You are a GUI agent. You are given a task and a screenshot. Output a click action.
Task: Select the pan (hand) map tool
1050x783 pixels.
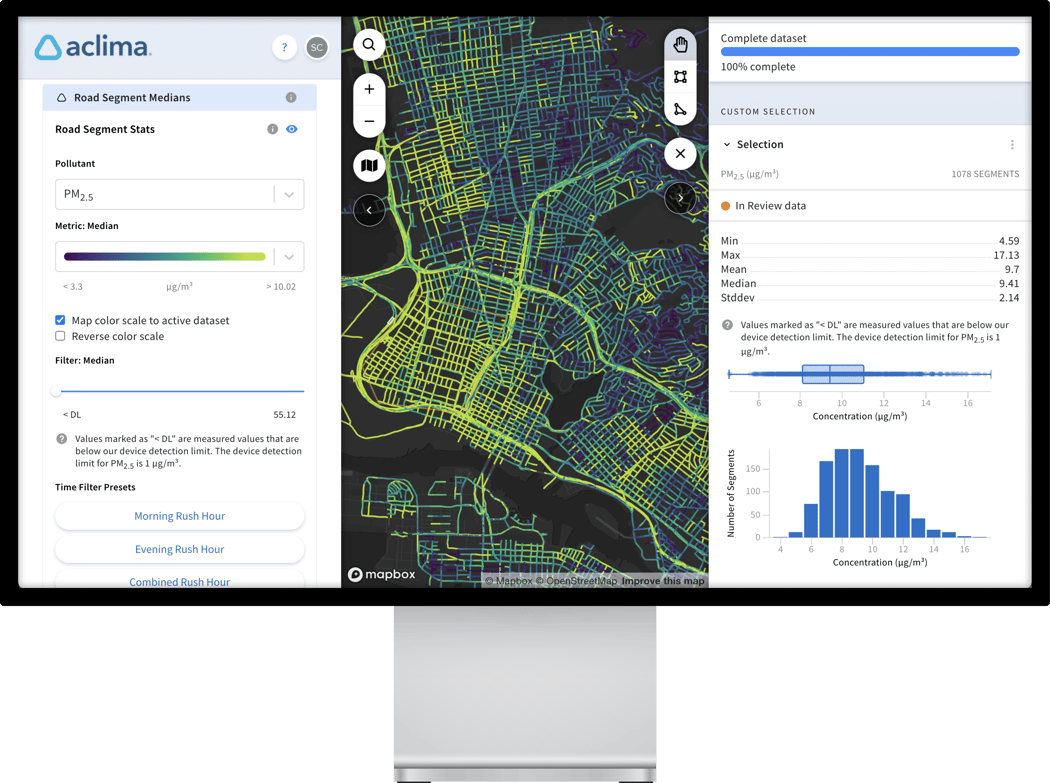(680, 44)
